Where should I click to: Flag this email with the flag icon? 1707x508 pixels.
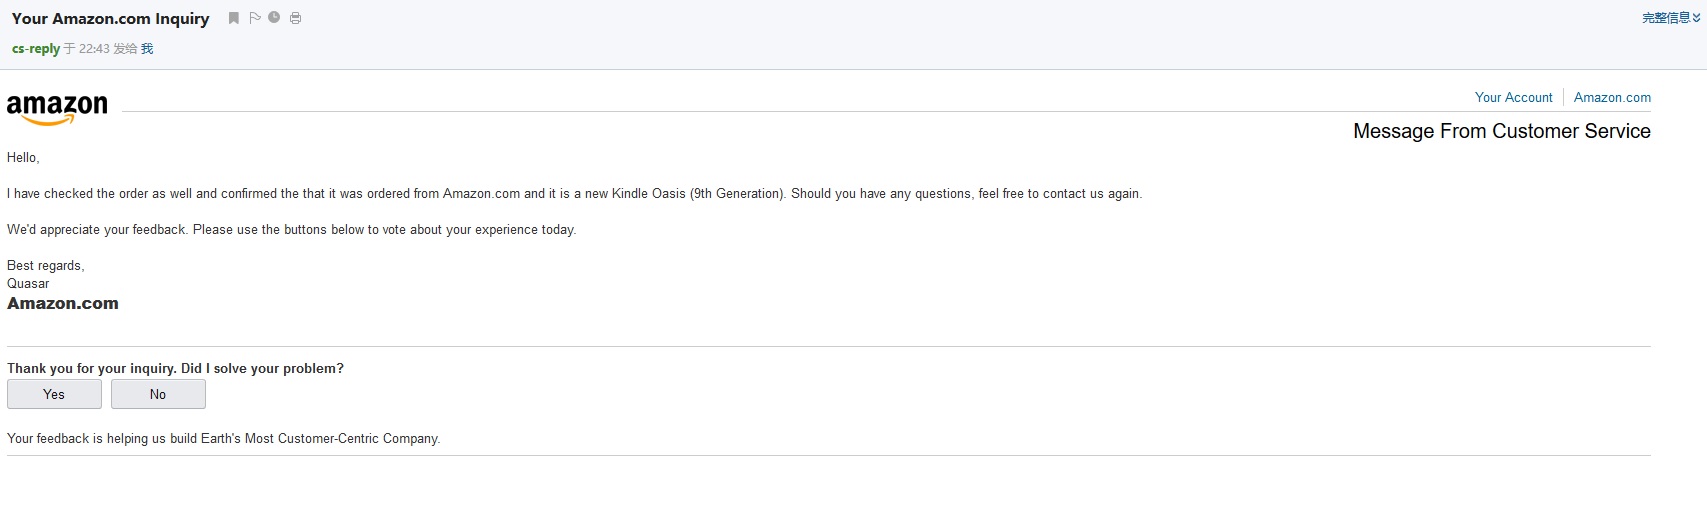click(255, 18)
